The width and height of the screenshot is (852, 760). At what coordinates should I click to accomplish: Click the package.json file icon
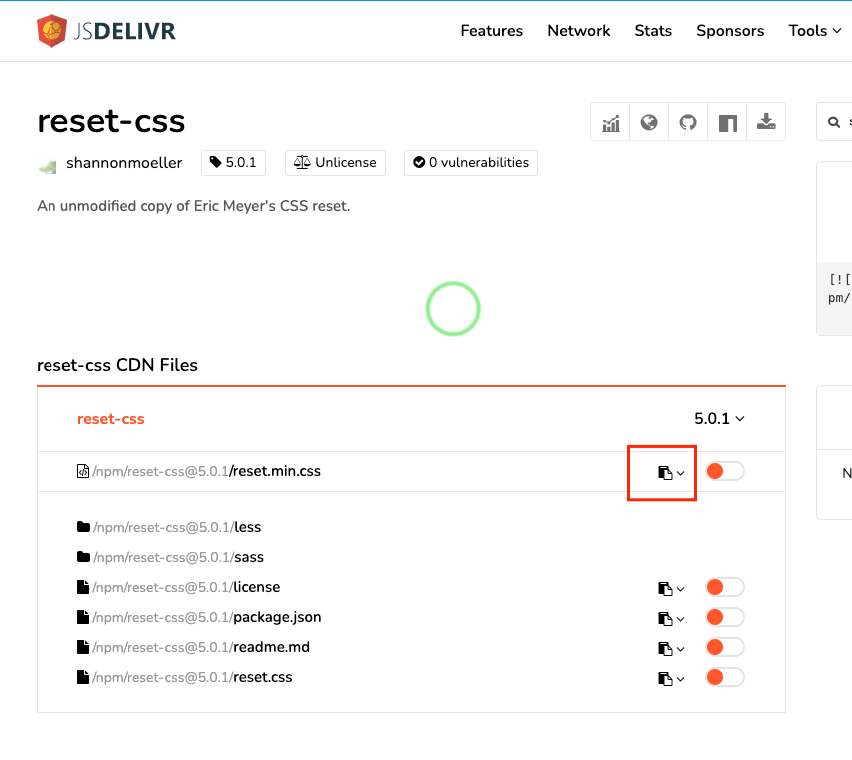(x=83, y=617)
